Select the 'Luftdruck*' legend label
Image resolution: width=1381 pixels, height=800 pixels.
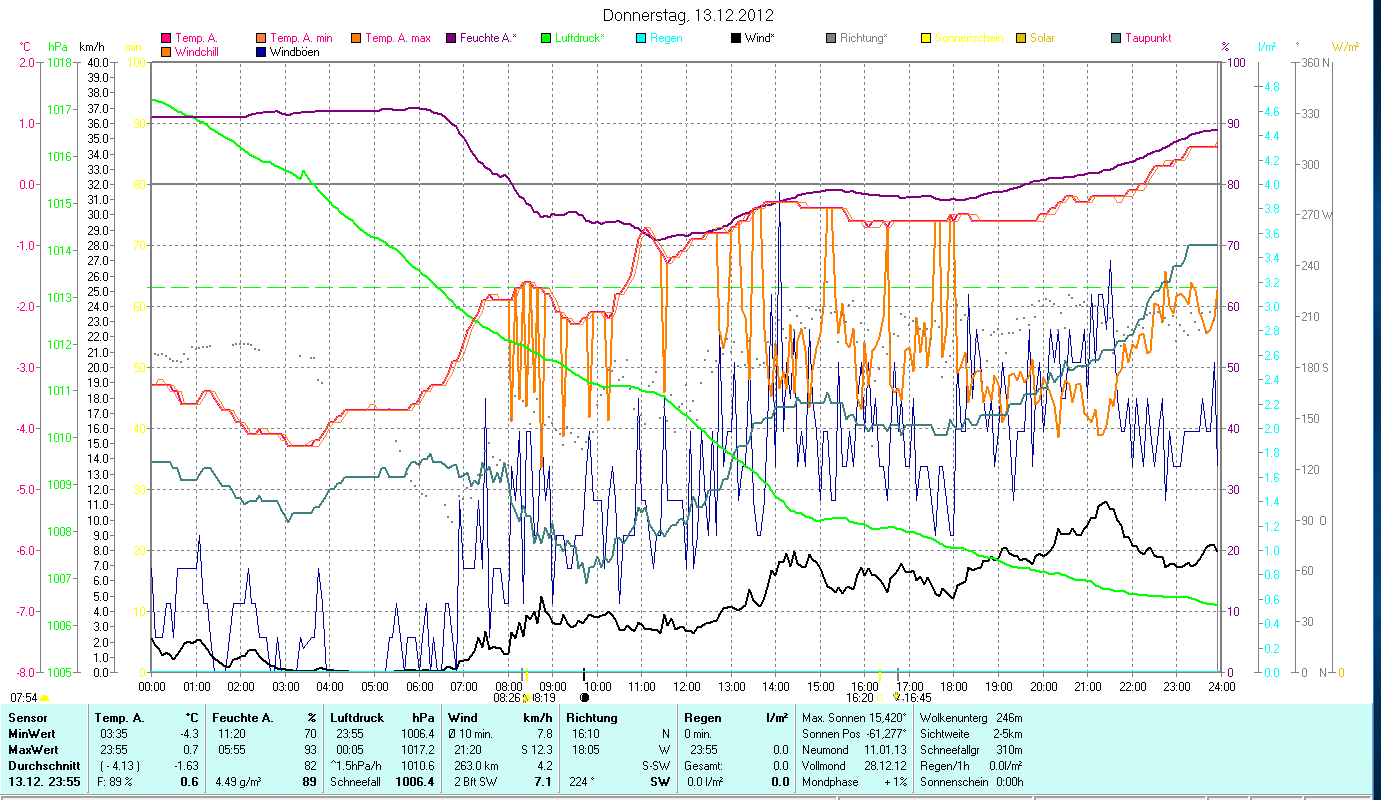(x=581, y=38)
